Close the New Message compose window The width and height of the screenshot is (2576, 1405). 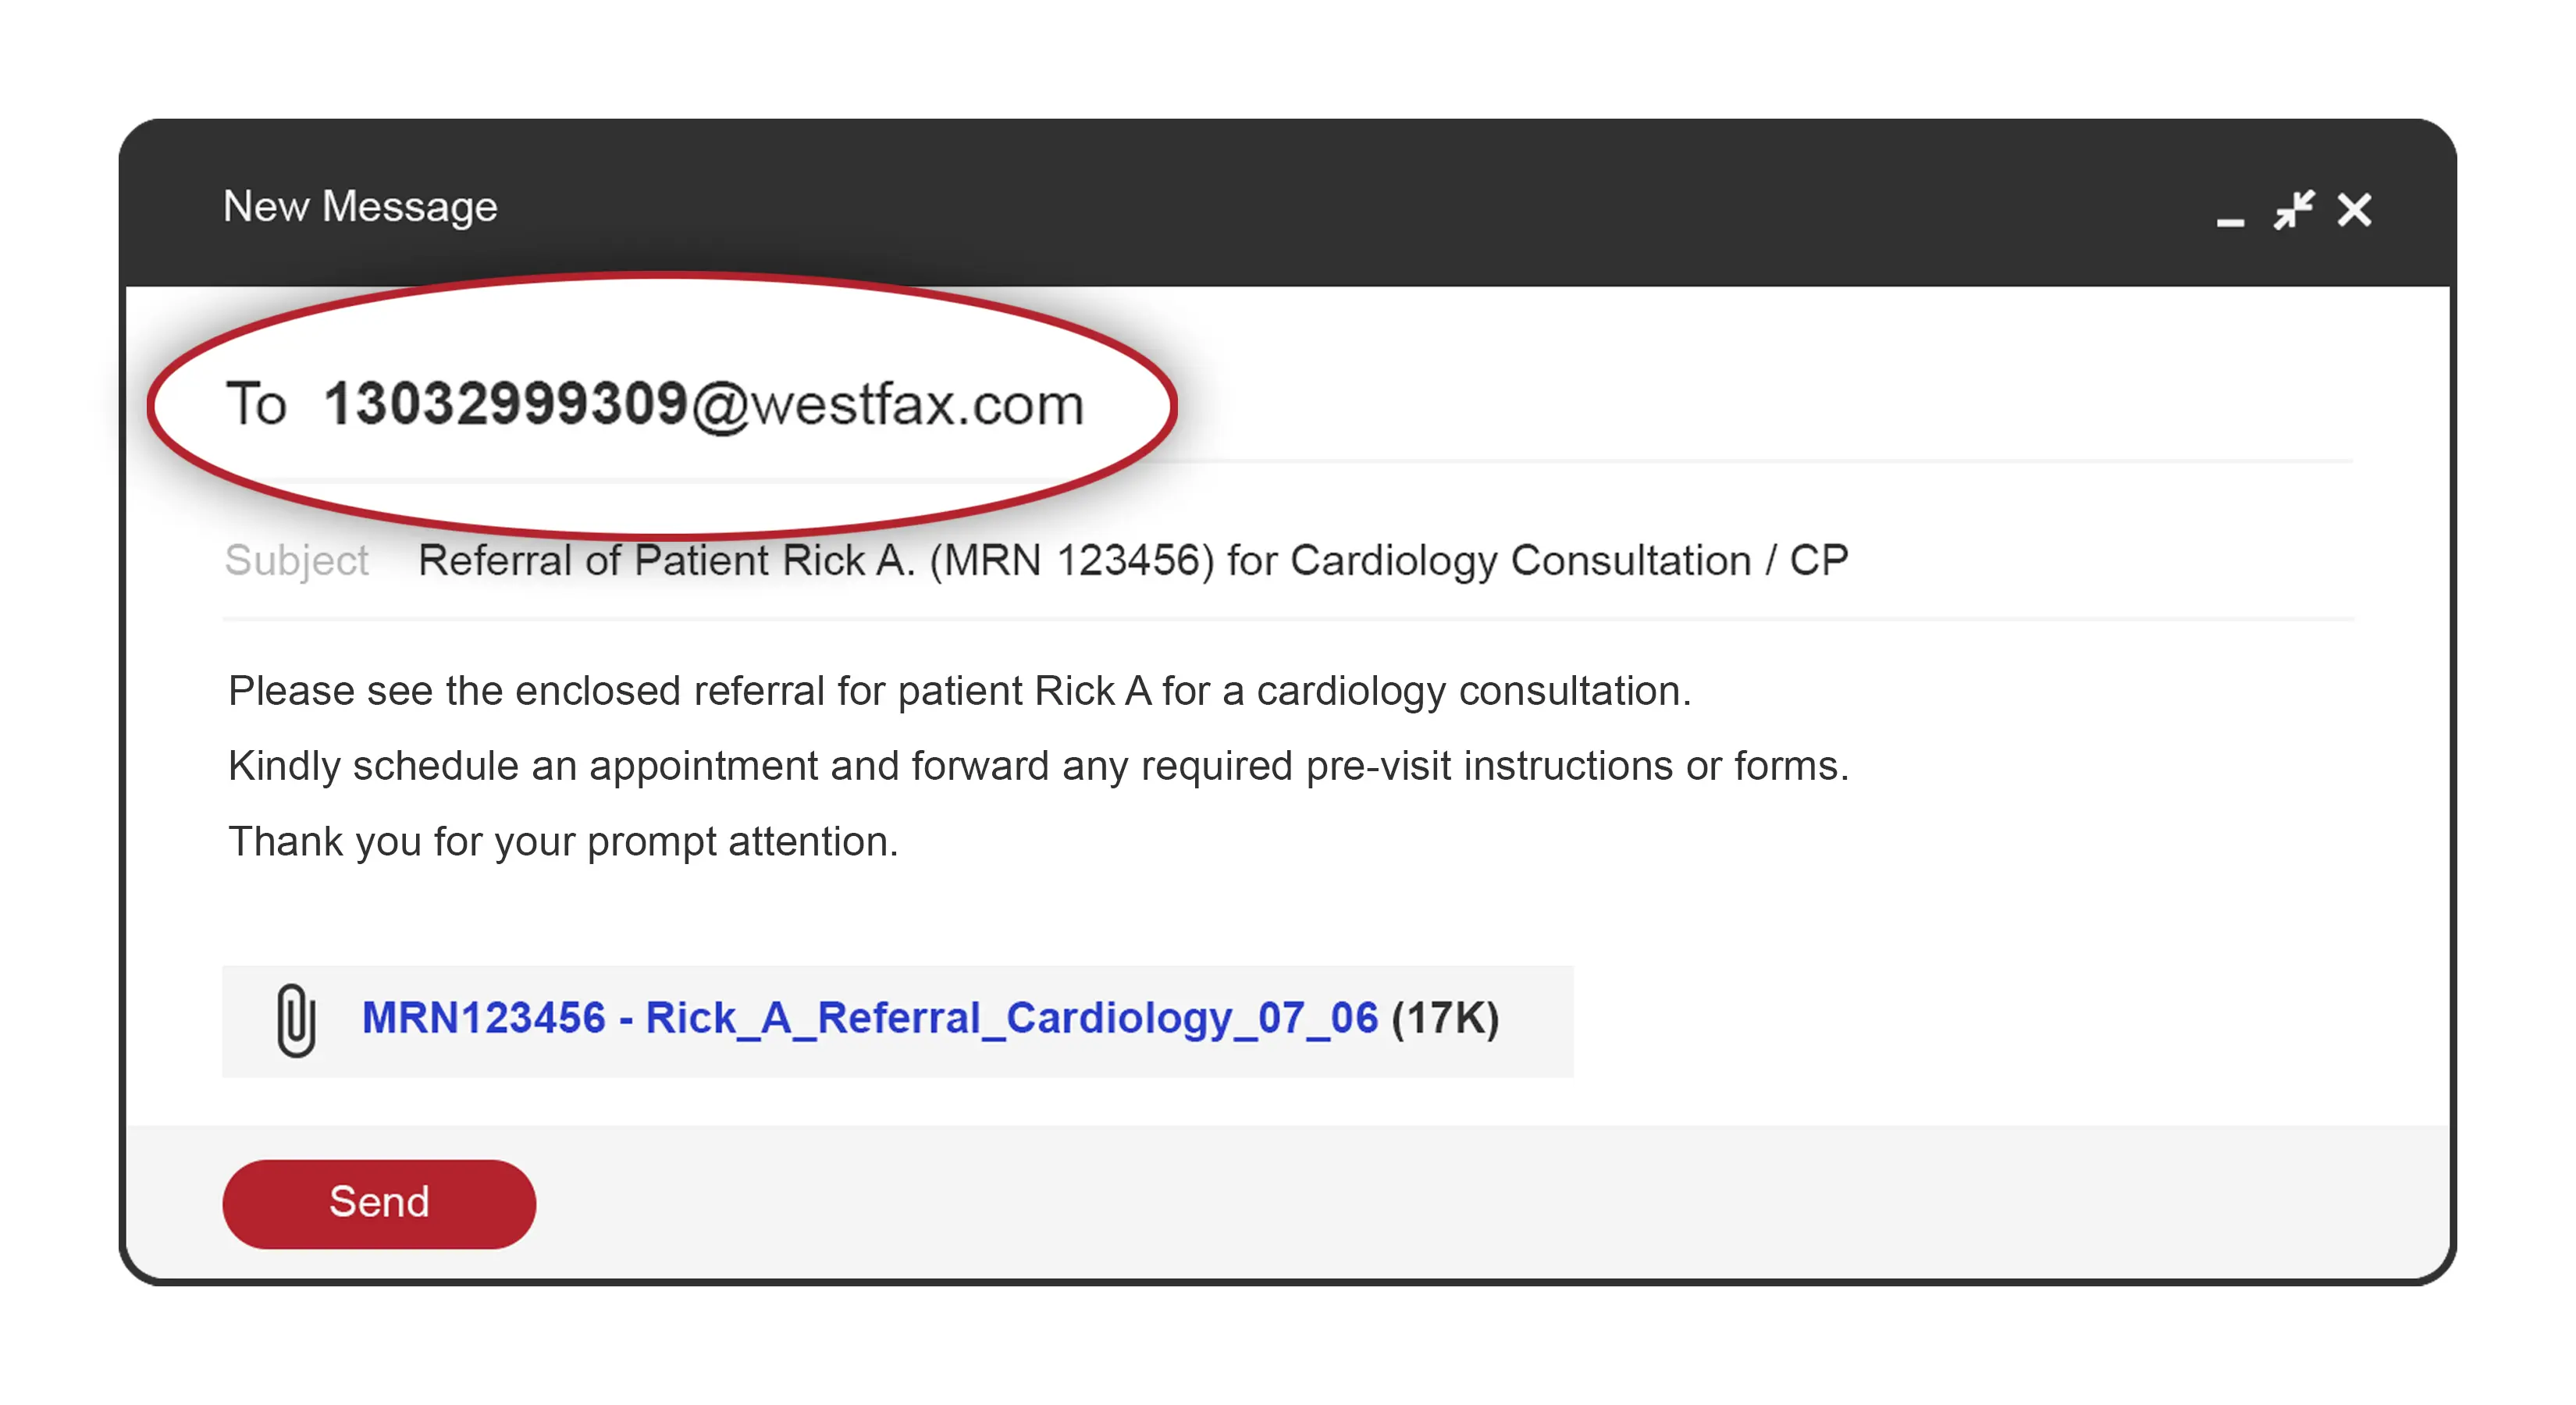pos(2354,210)
